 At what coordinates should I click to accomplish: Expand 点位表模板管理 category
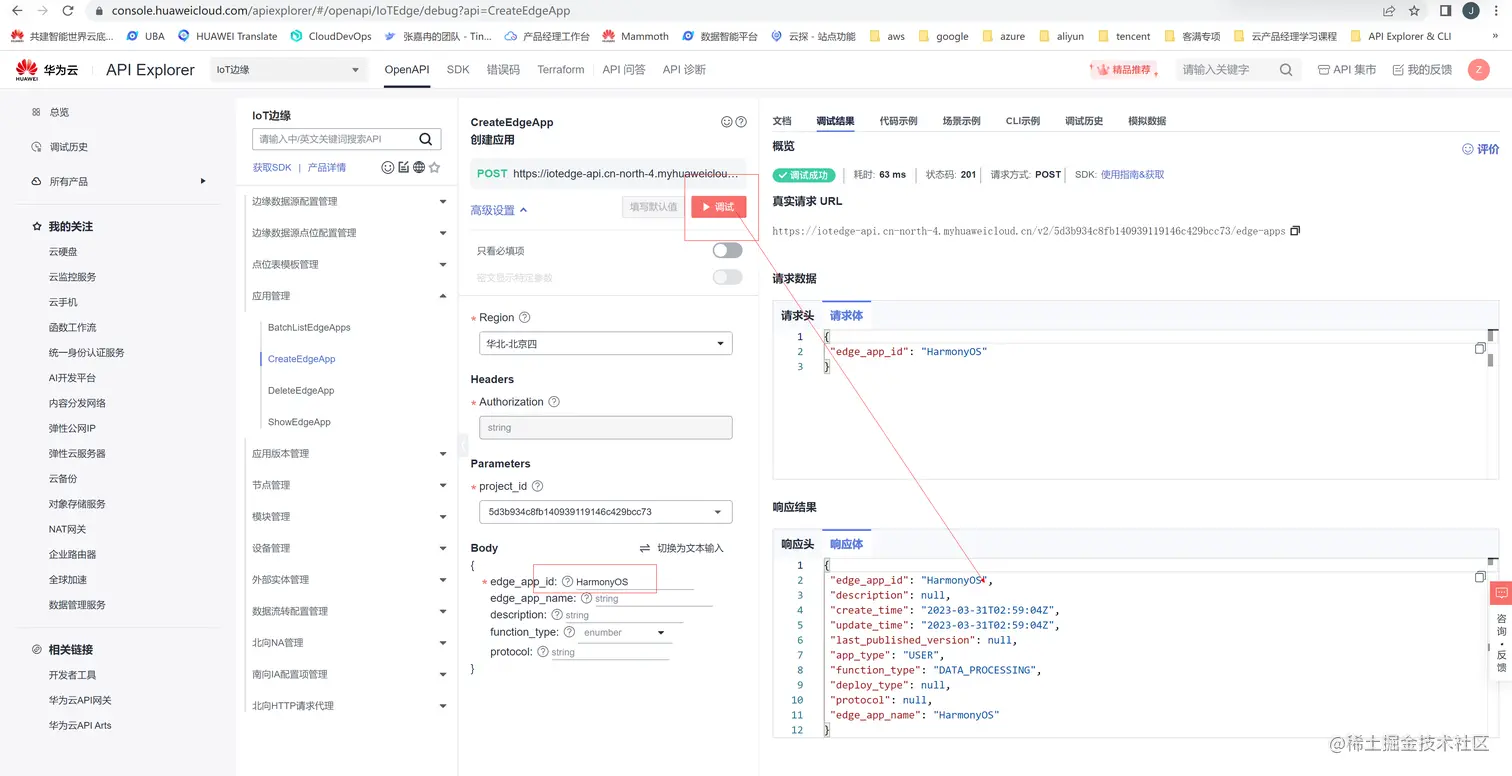coord(347,264)
